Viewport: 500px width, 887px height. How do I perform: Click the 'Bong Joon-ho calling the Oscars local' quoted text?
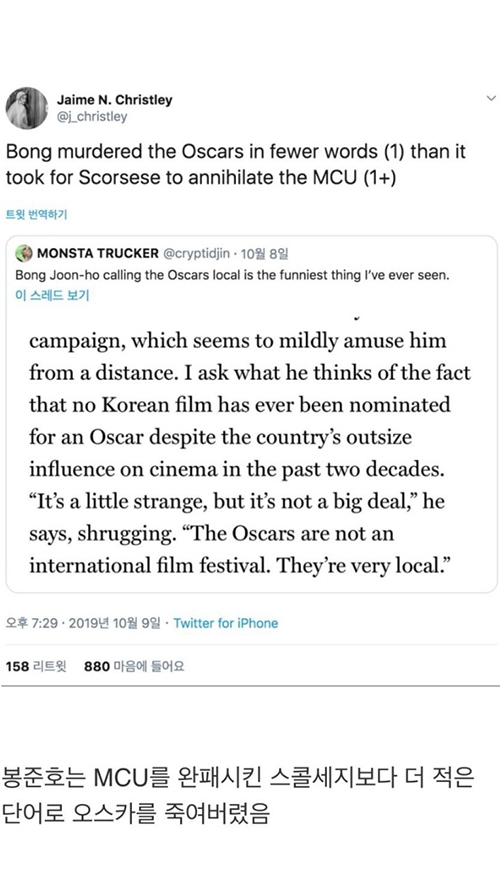(x=232, y=275)
